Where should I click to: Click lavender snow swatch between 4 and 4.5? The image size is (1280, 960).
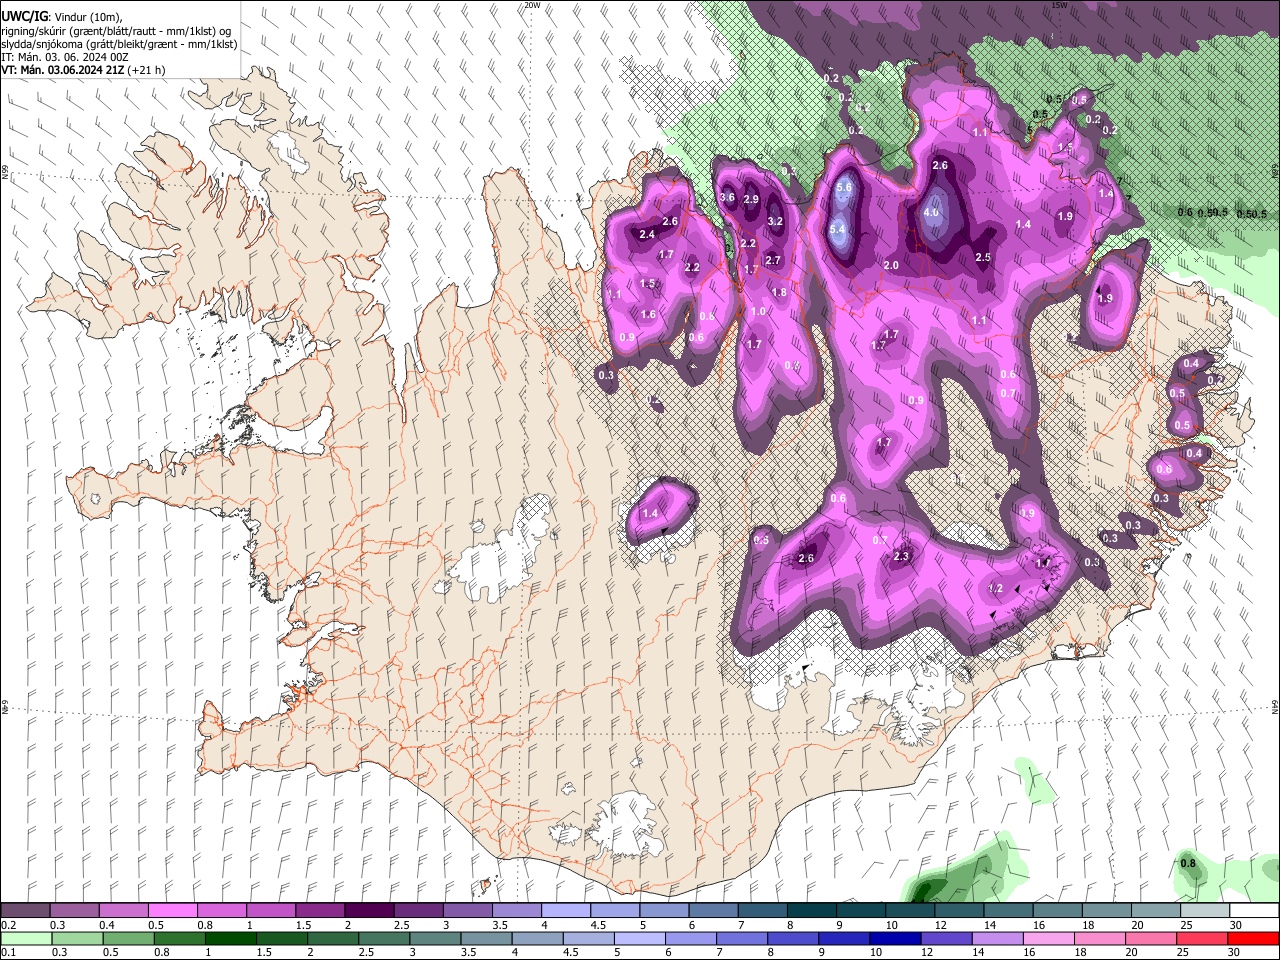[566, 910]
